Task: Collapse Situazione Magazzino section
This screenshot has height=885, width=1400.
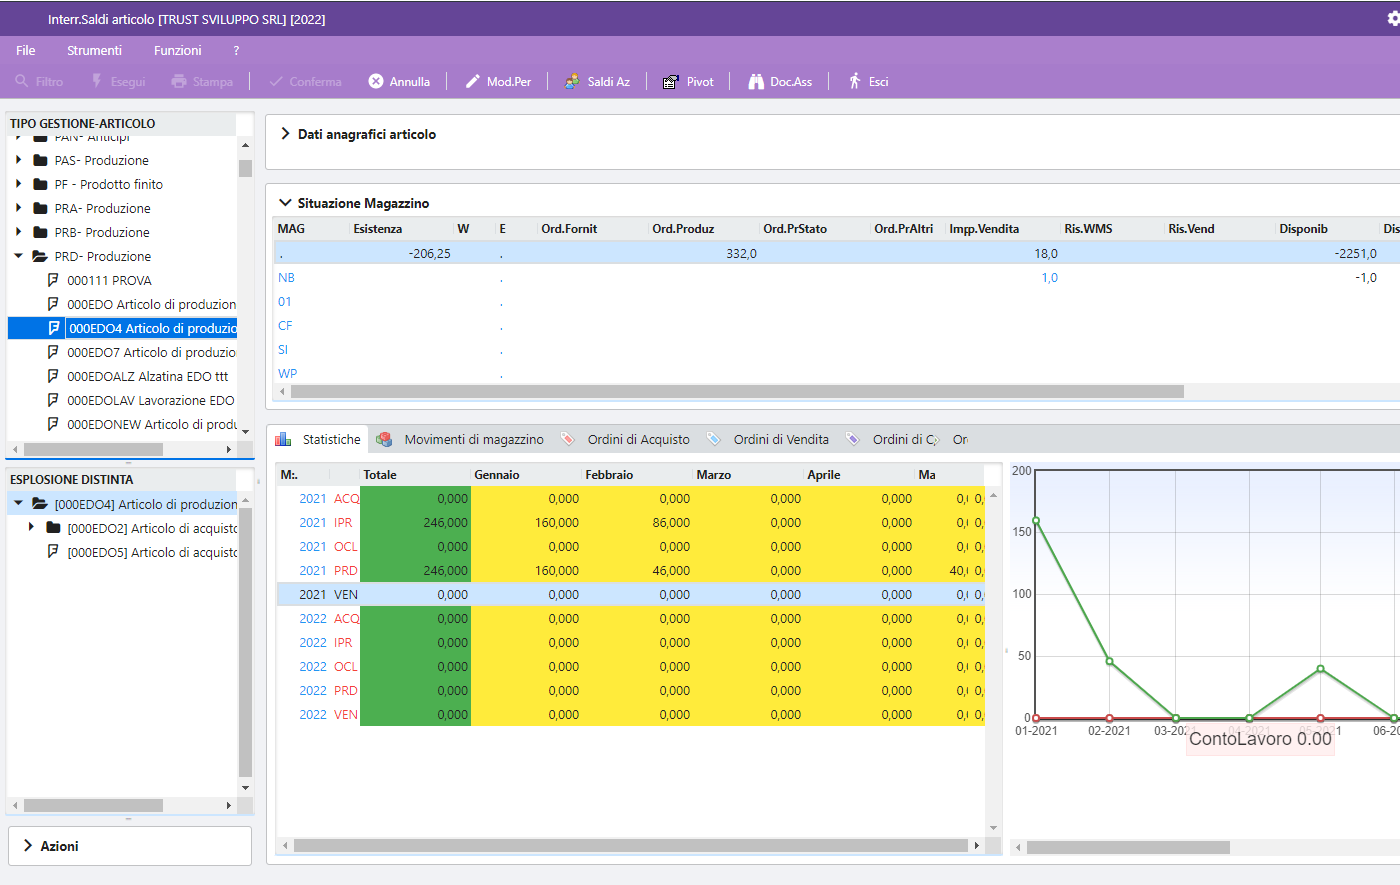Action: (285, 202)
